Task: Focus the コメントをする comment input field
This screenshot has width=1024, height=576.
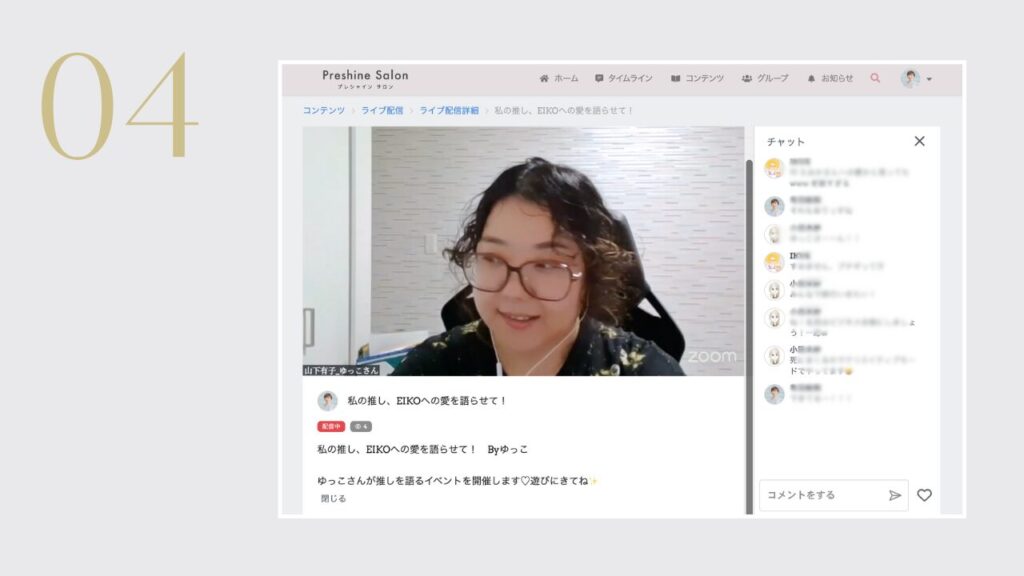Action: 822,495
